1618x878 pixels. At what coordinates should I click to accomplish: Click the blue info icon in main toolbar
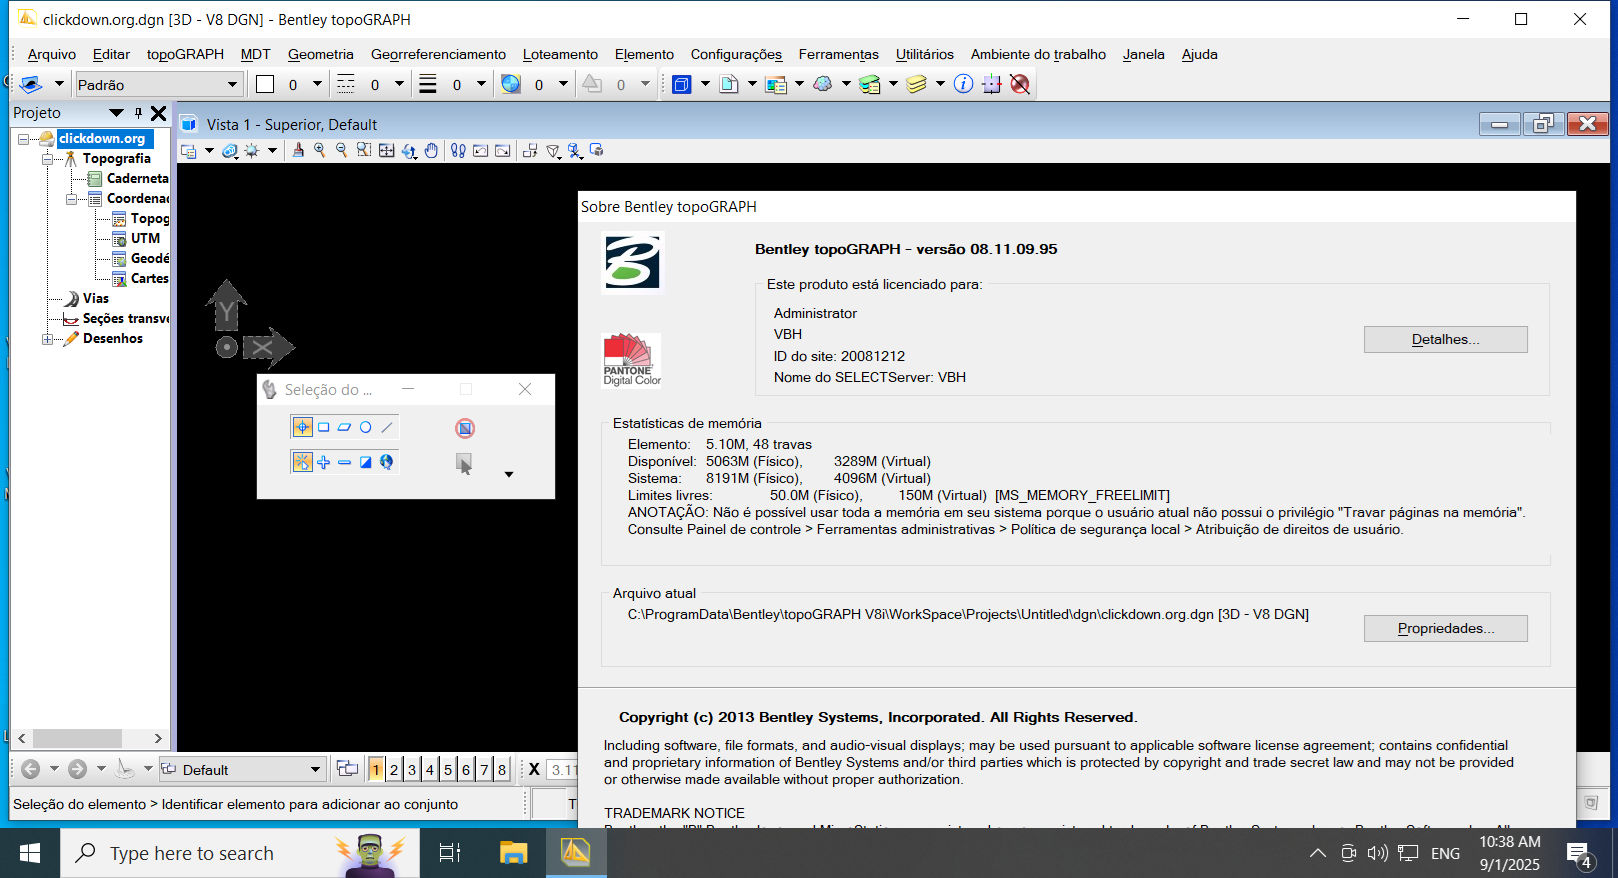(963, 85)
